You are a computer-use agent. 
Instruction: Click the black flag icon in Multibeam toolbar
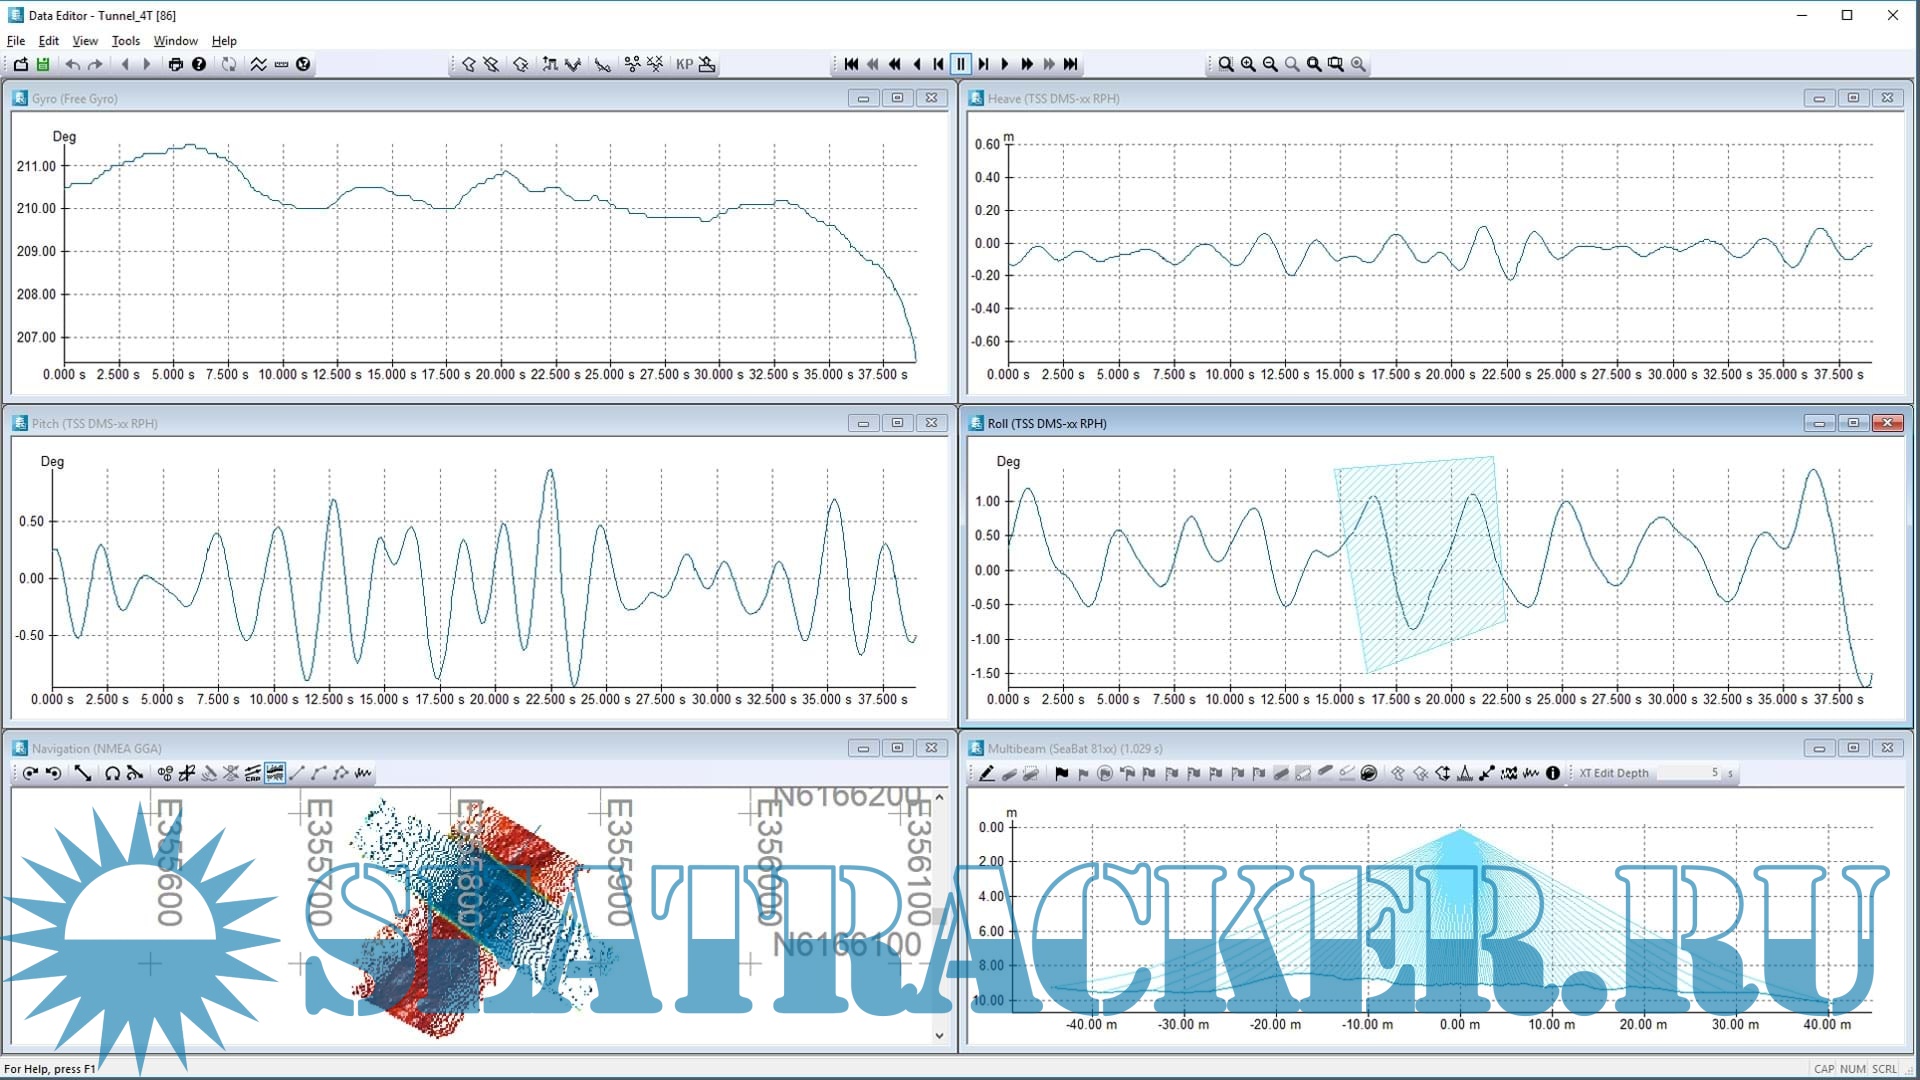[x=1061, y=773]
